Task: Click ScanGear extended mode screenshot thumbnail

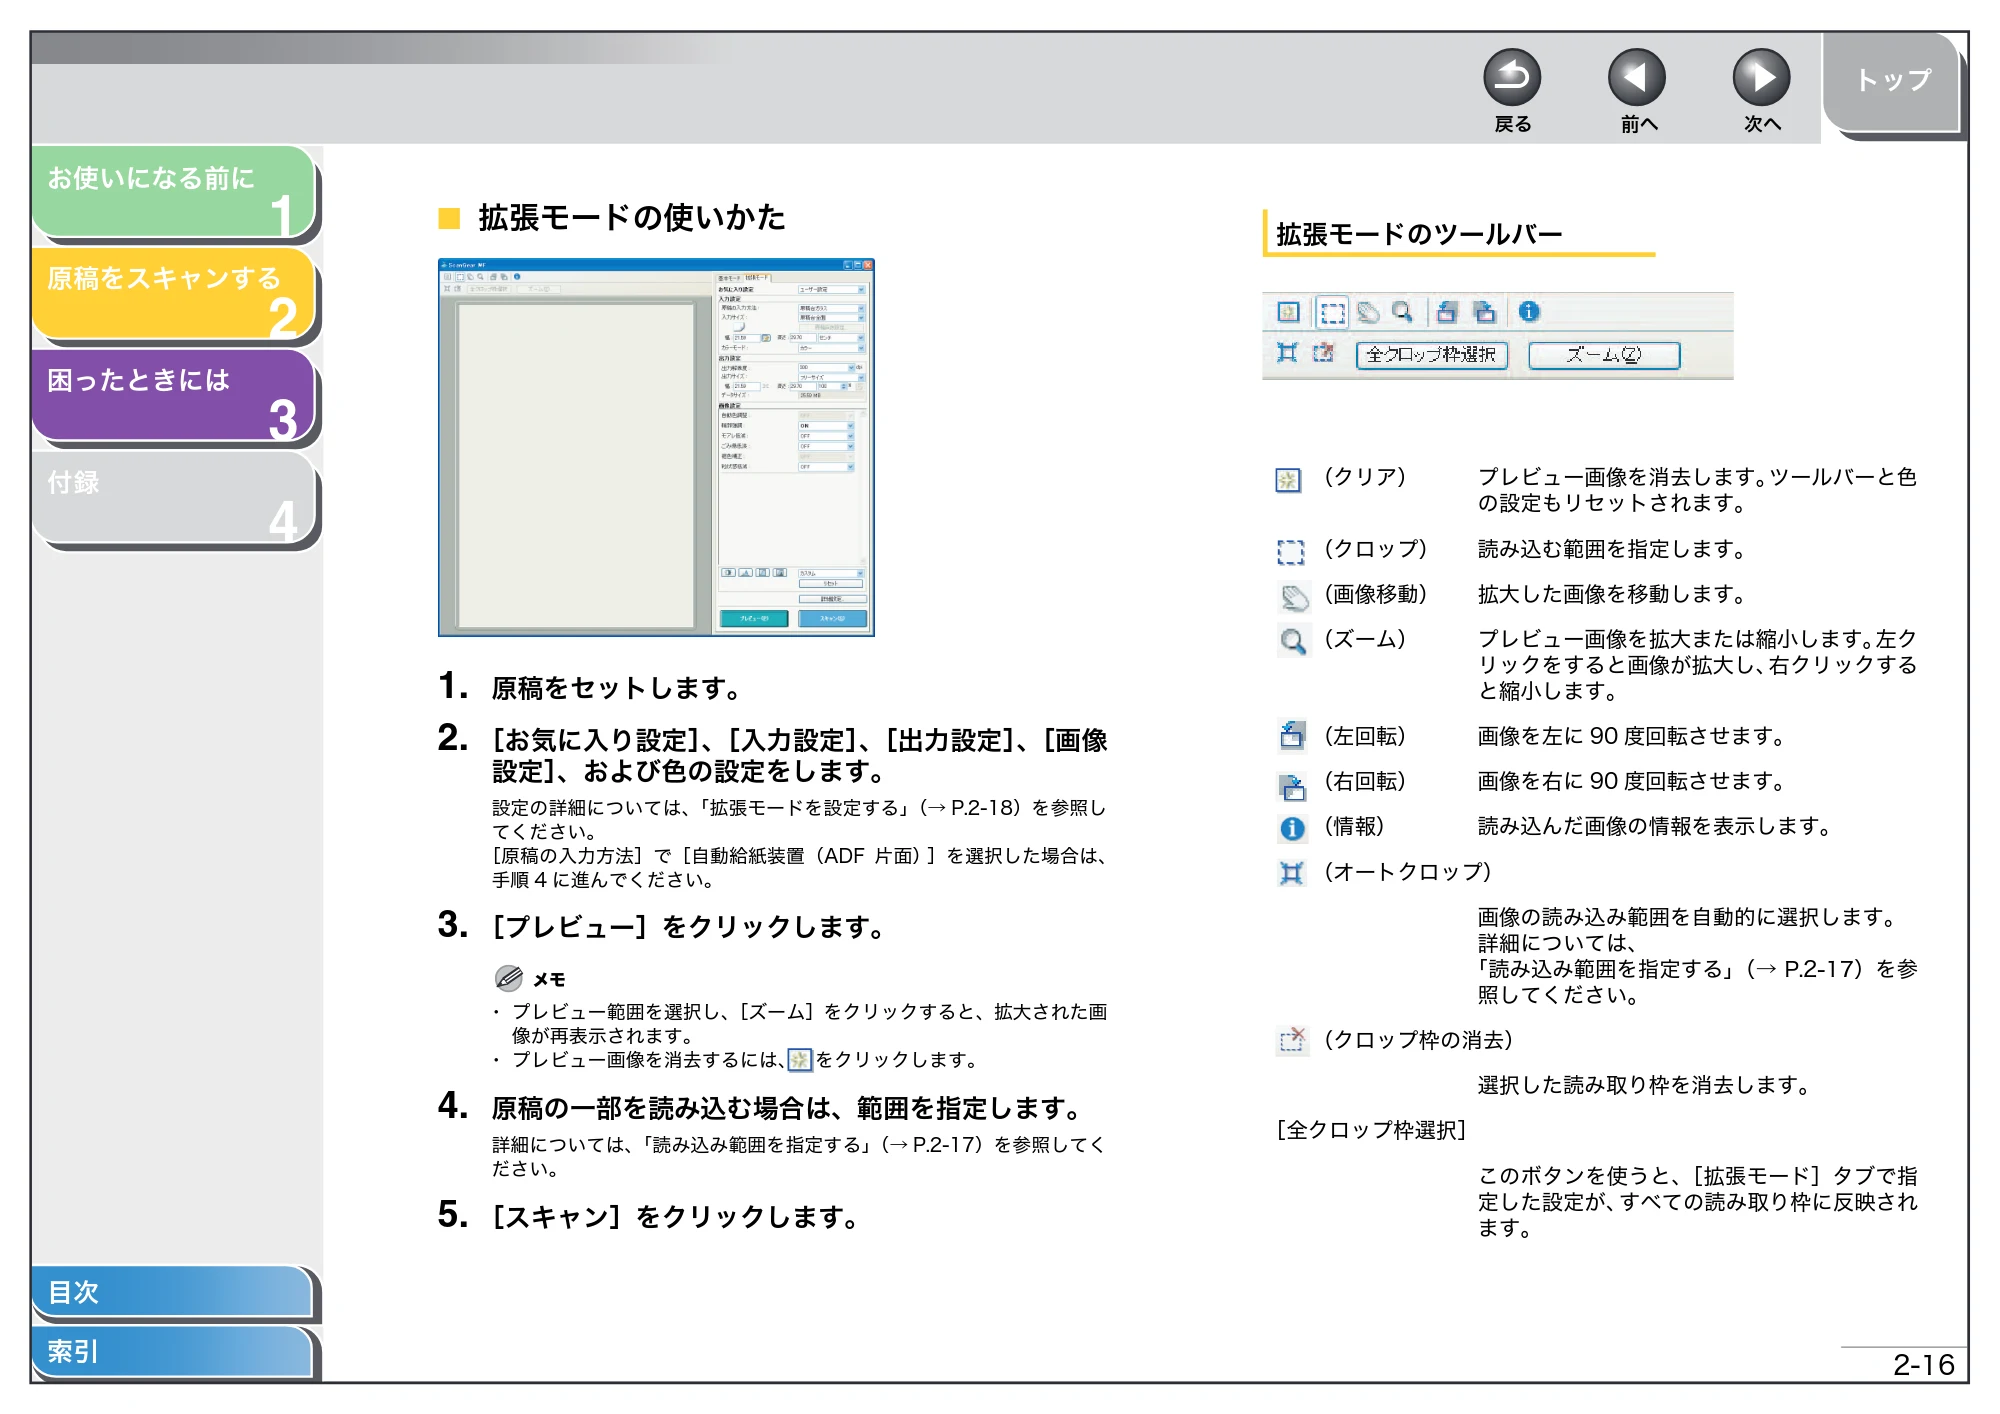Action: click(656, 448)
